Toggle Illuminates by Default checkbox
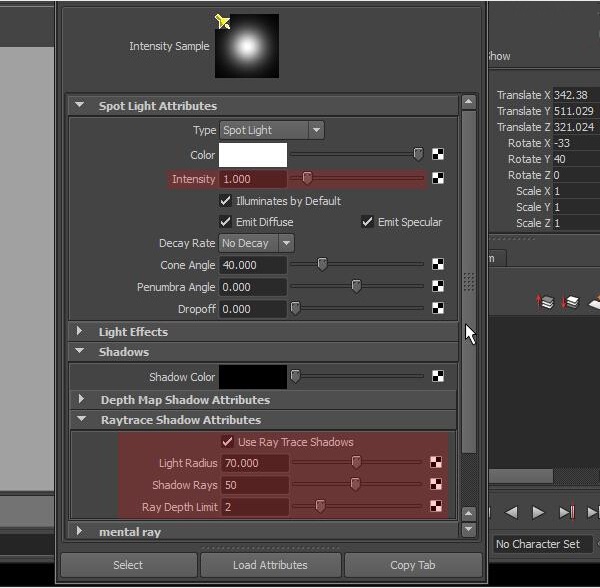This screenshot has height=588, width=600. [x=225, y=200]
